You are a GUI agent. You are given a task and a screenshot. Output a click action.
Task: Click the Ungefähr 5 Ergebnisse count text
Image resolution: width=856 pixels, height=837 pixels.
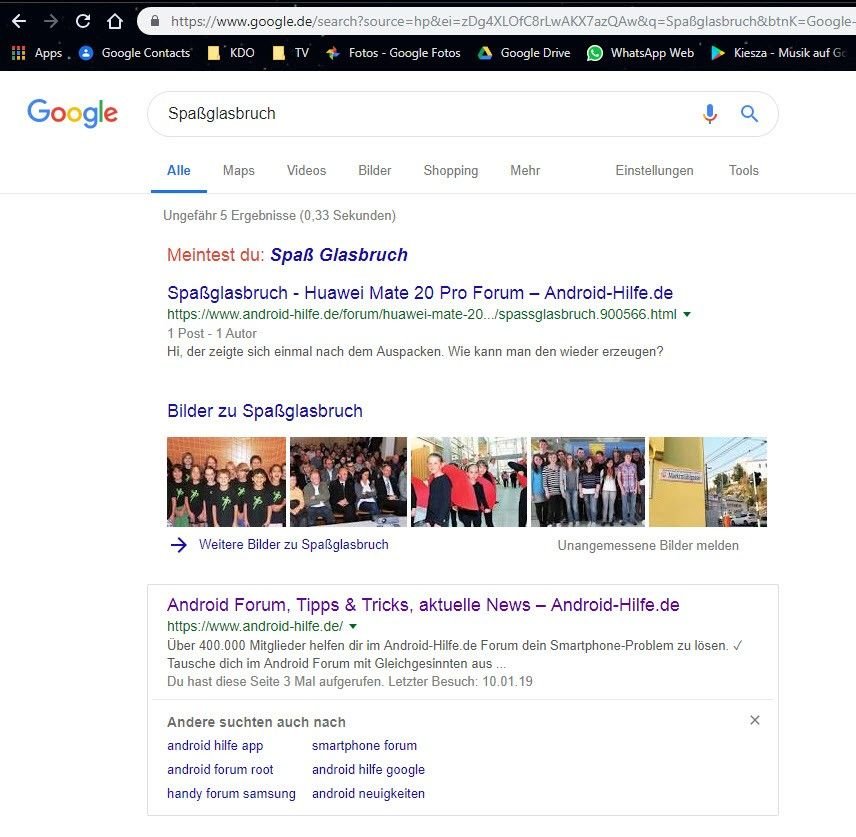280,216
